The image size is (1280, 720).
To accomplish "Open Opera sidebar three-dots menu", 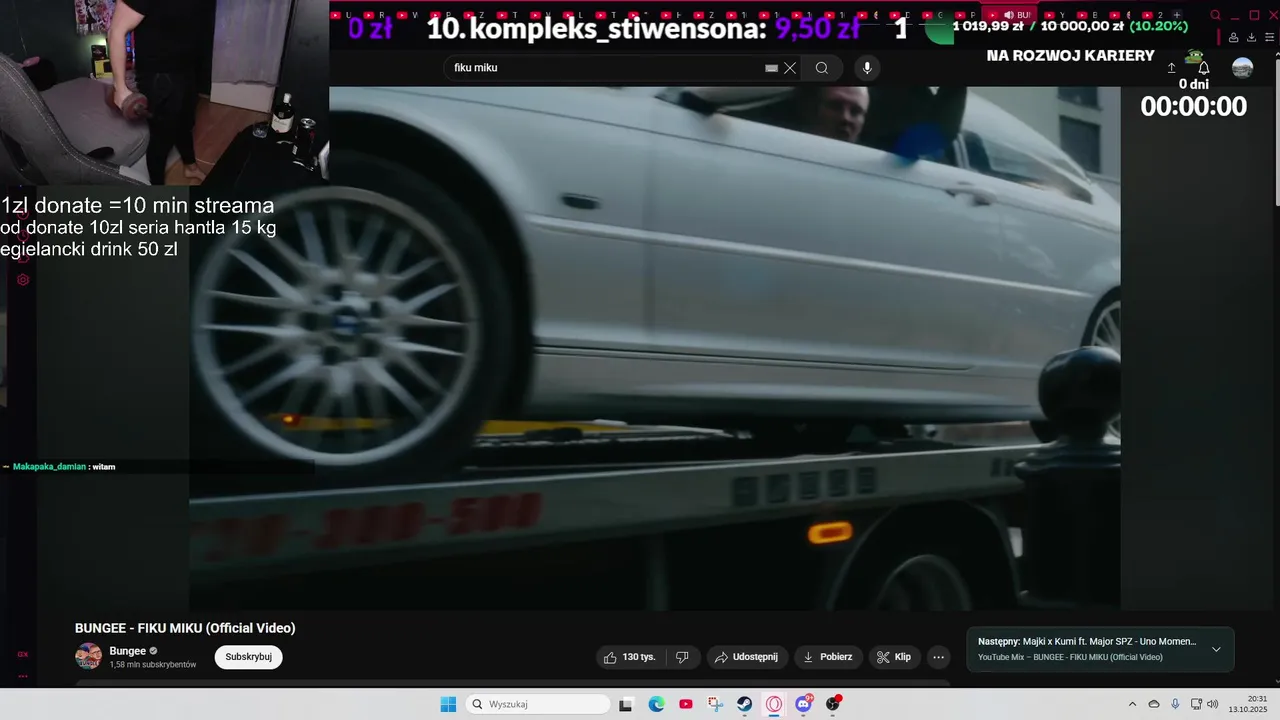I will point(22,676).
